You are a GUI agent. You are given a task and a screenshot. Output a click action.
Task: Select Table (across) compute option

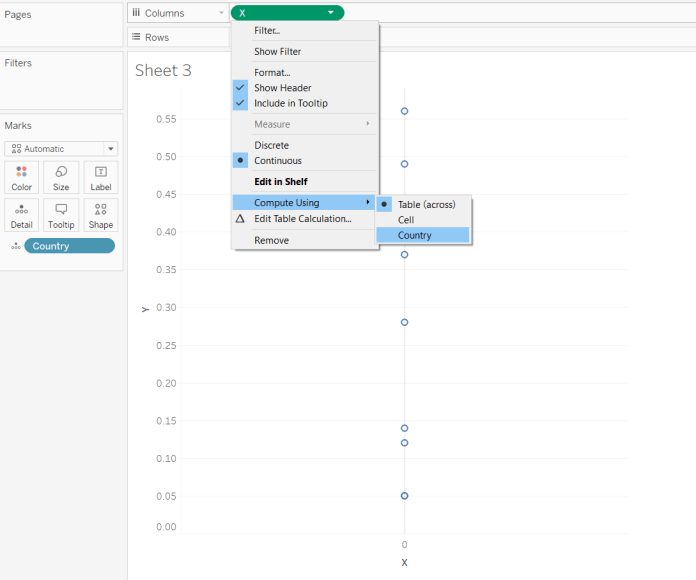tap(426, 204)
